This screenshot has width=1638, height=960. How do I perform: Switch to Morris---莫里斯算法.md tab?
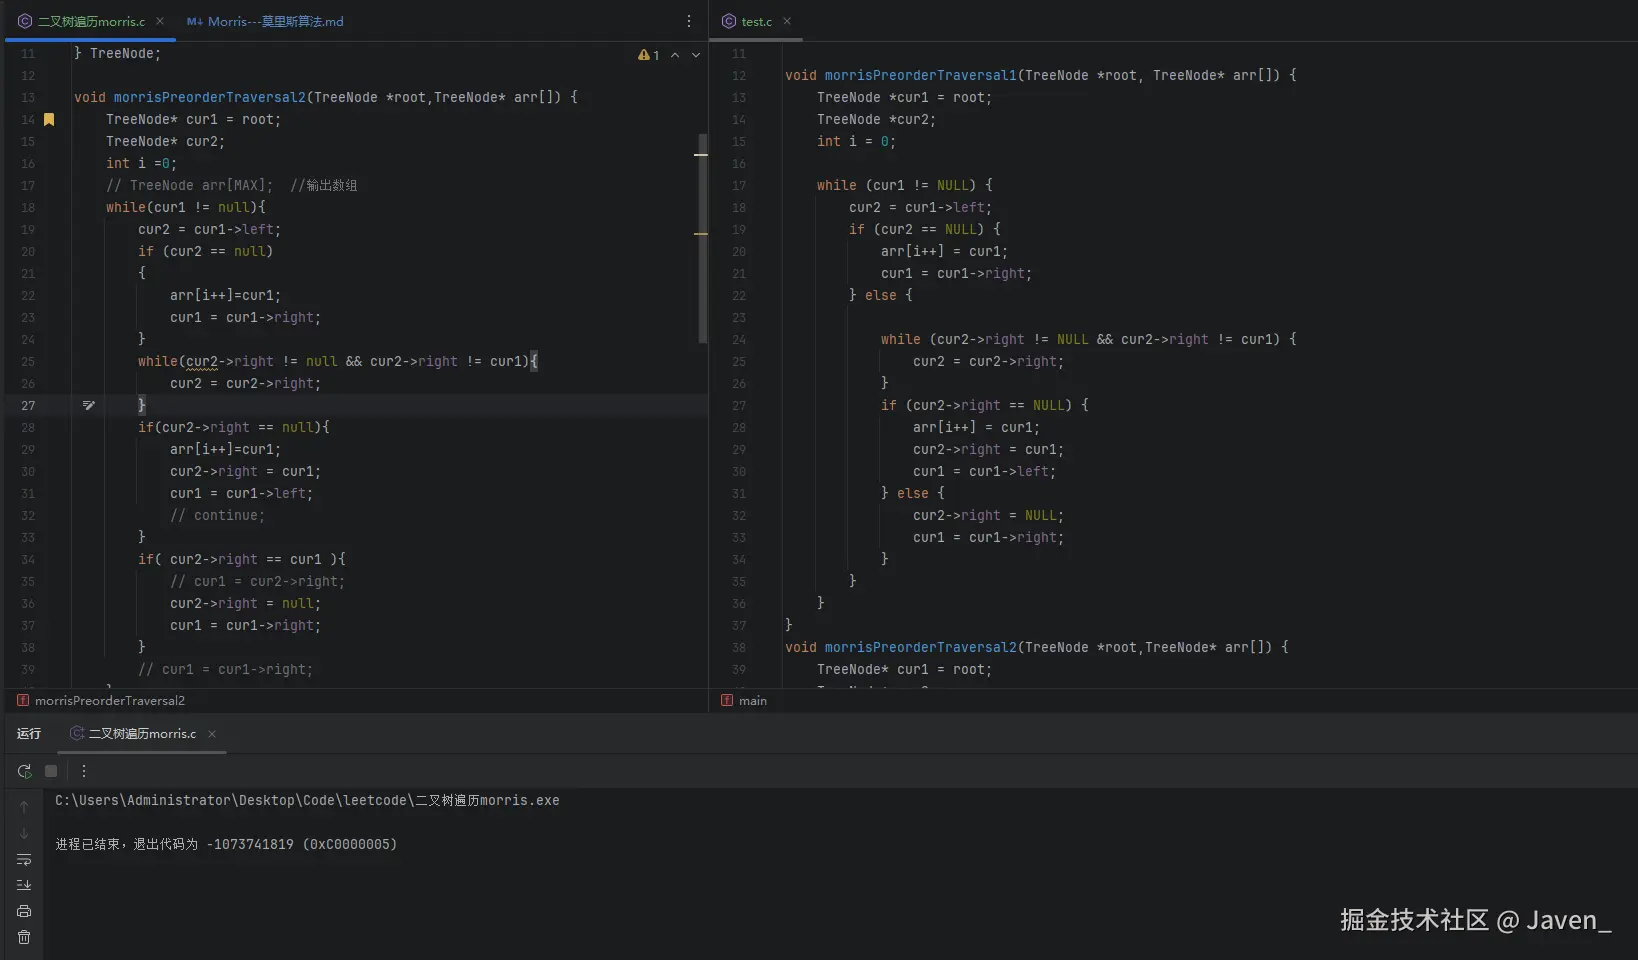(x=265, y=21)
